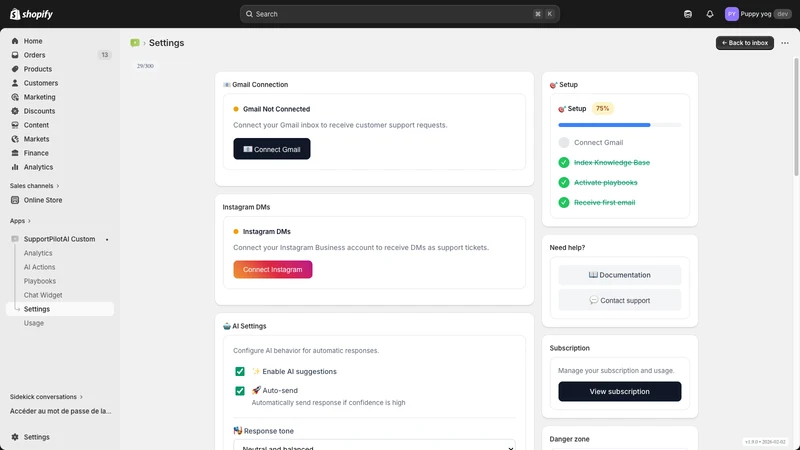Toggle Enable AI suggestions checkbox
The width and height of the screenshot is (800, 450).
[240, 371]
